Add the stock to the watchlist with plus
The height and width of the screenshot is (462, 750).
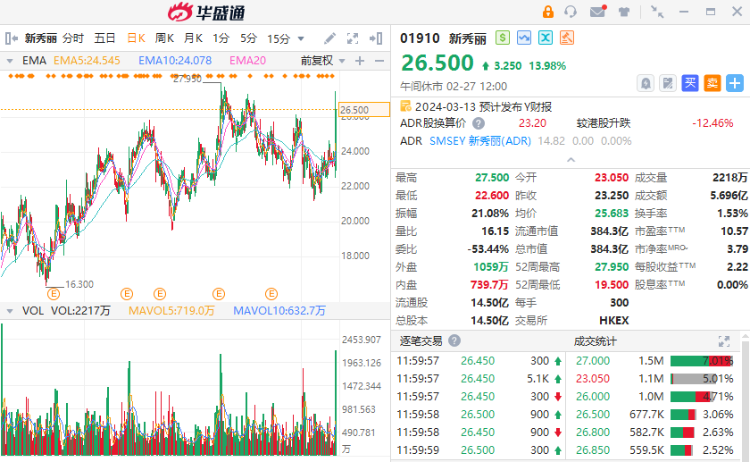click(x=735, y=83)
